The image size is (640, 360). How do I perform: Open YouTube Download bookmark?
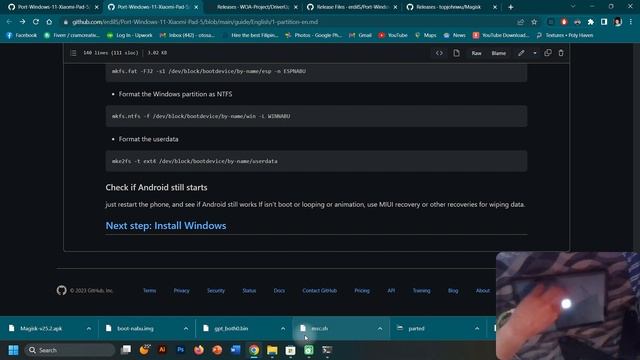pos(501,36)
